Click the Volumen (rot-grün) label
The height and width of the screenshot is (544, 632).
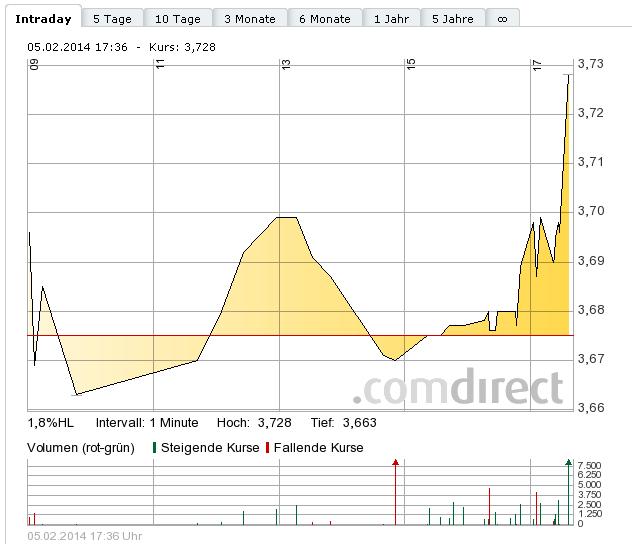pos(81,448)
